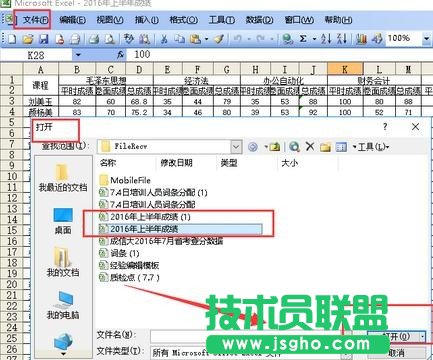Click the Views icon in the dialog toolbar
Viewport: 433px width, 360px height.
341,147
